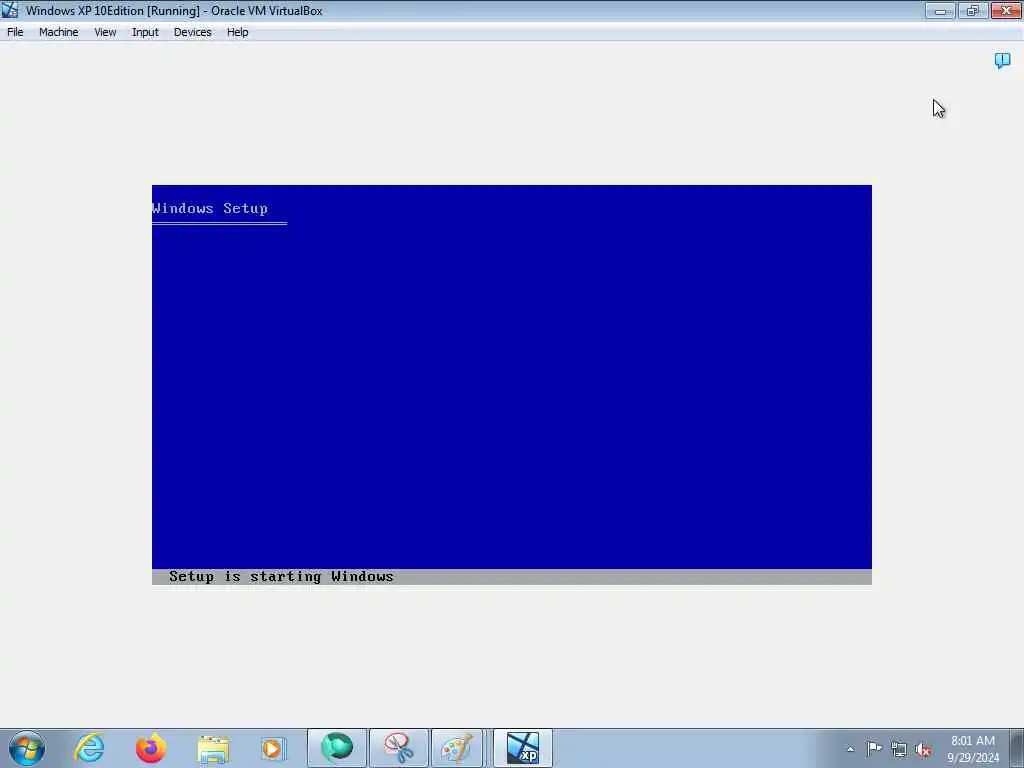Open Action Center flag icon in tray
1024x768 pixels.
(x=874, y=748)
